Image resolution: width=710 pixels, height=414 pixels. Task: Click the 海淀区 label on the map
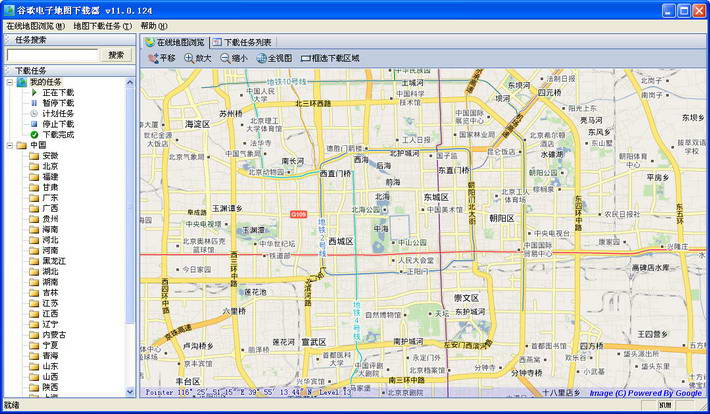(x=197, y=124)
